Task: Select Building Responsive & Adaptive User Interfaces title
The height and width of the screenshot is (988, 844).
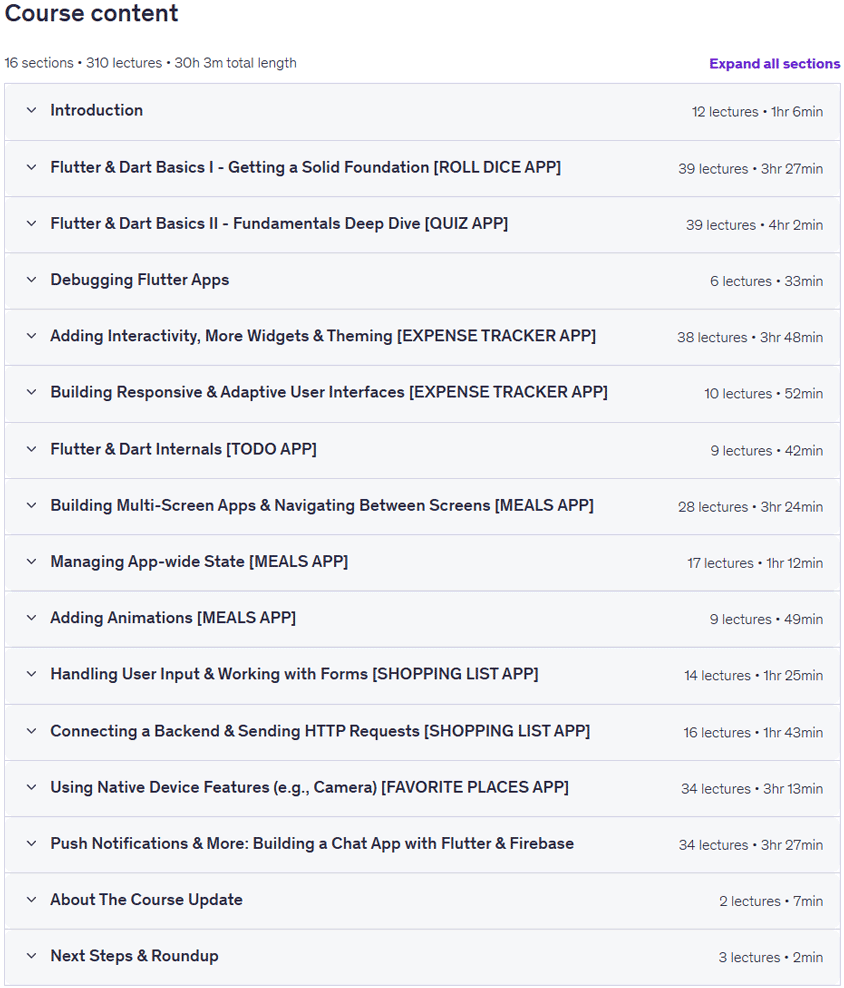Action: tap(329, 392)
